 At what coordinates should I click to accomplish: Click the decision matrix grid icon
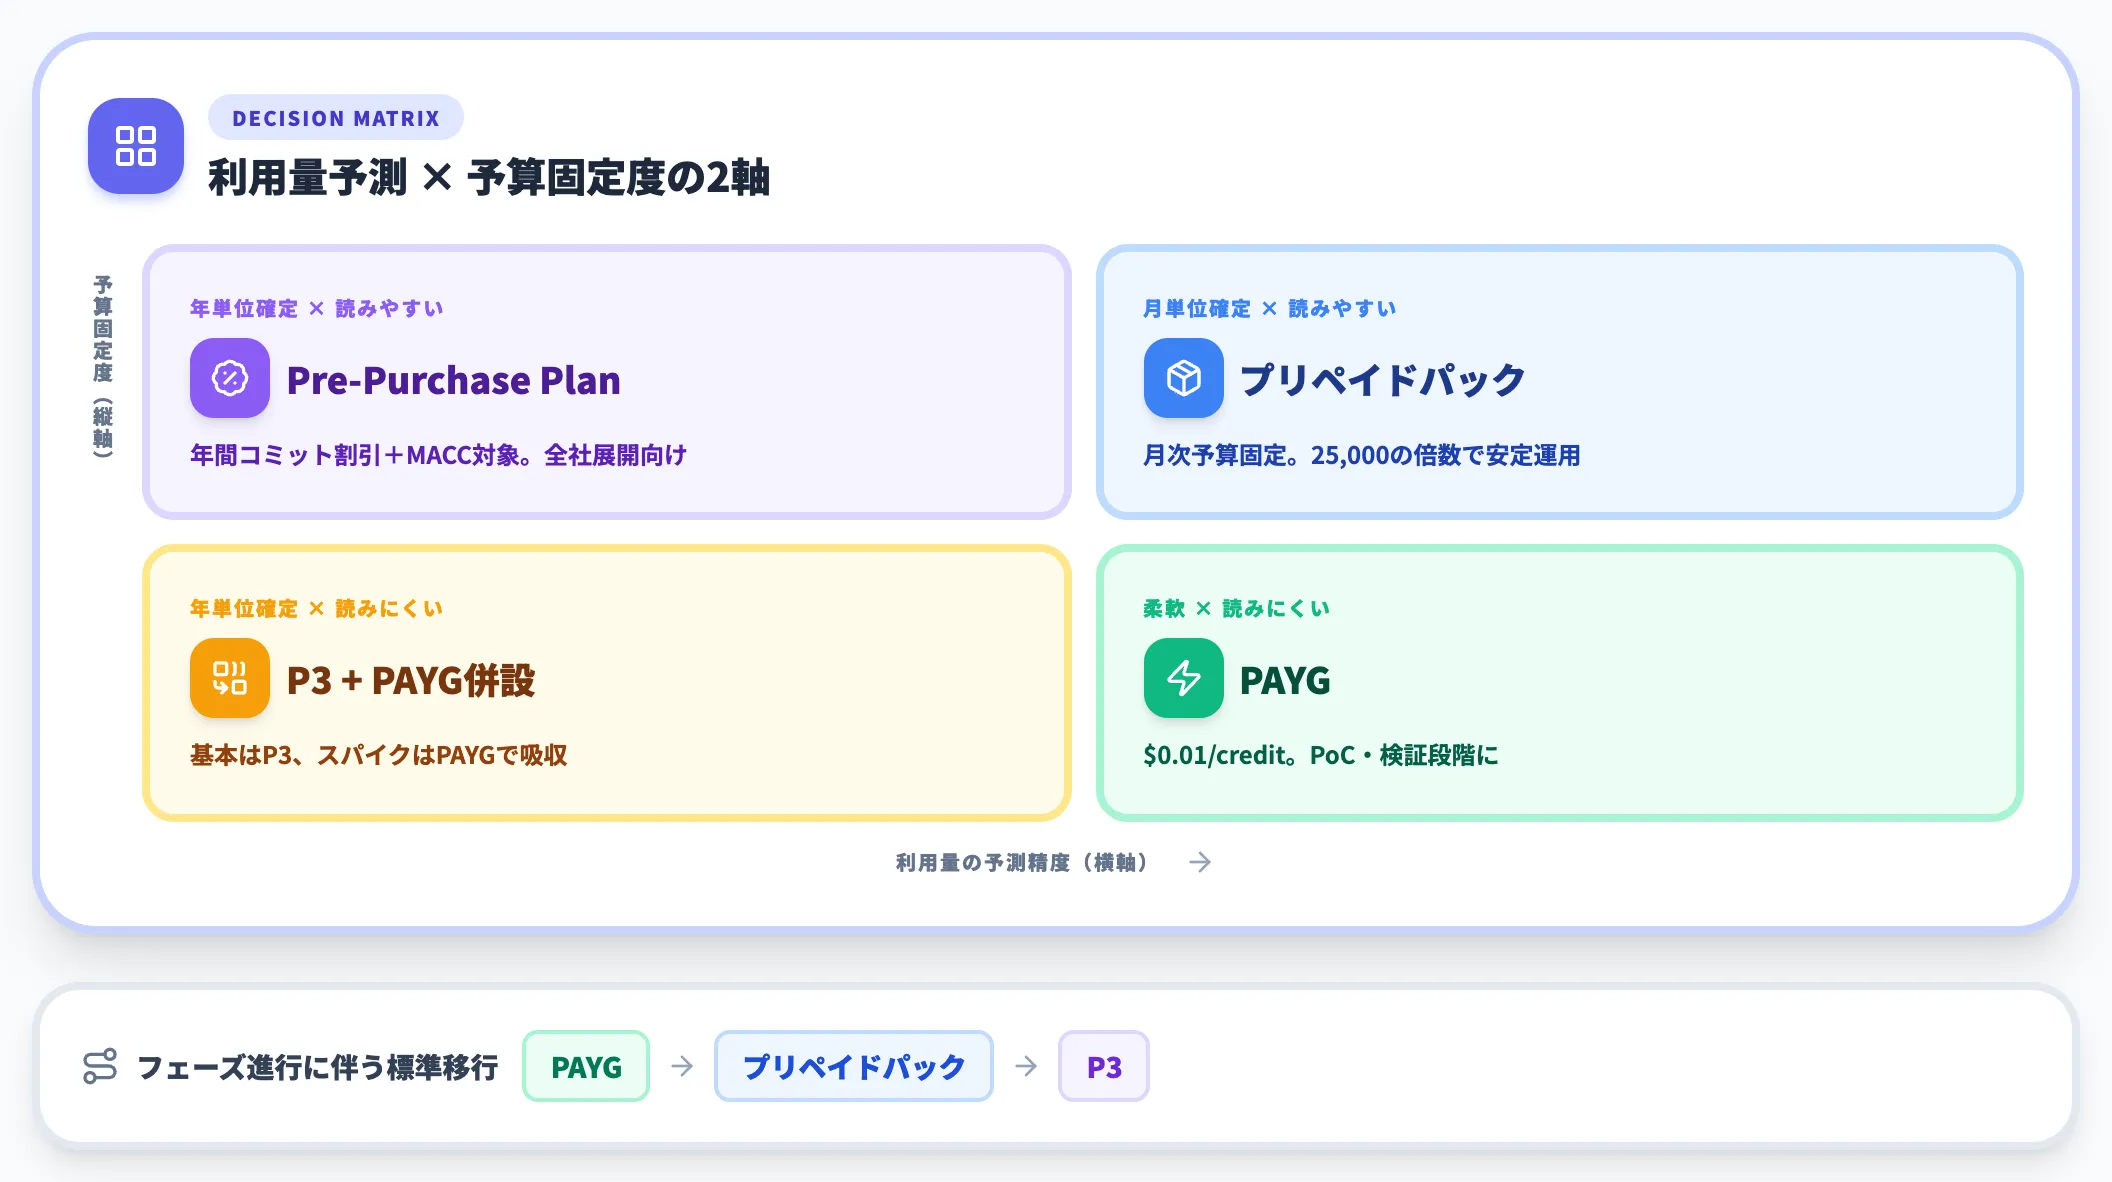136,146
